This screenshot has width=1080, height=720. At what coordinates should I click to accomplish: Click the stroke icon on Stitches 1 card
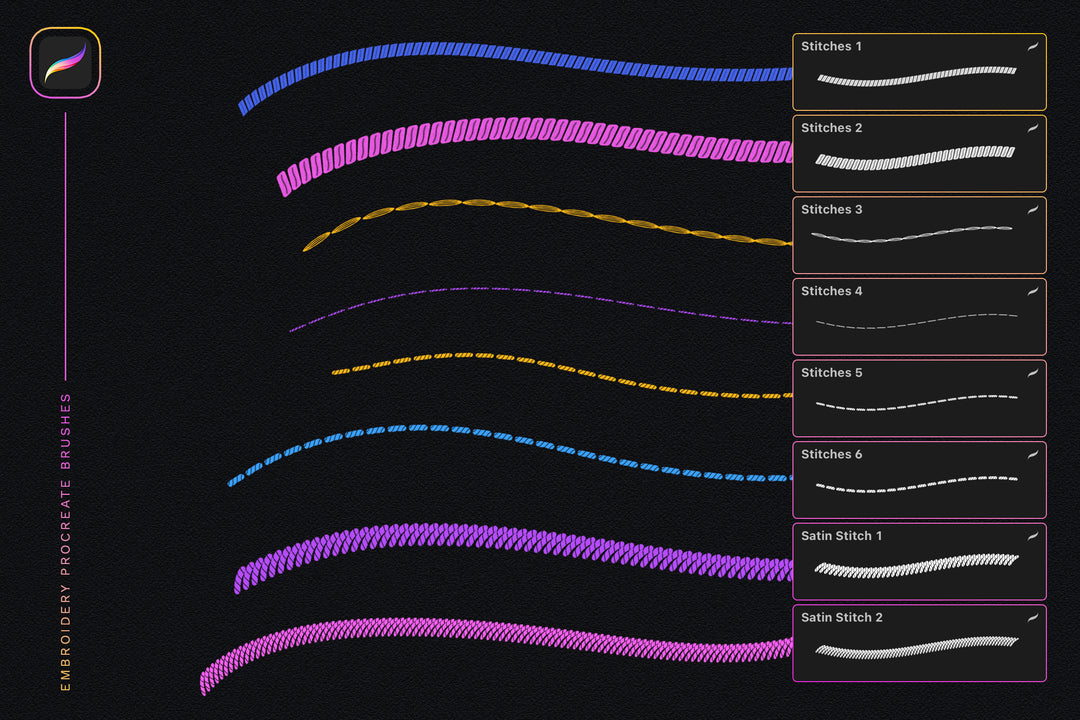click(1032, 47)
